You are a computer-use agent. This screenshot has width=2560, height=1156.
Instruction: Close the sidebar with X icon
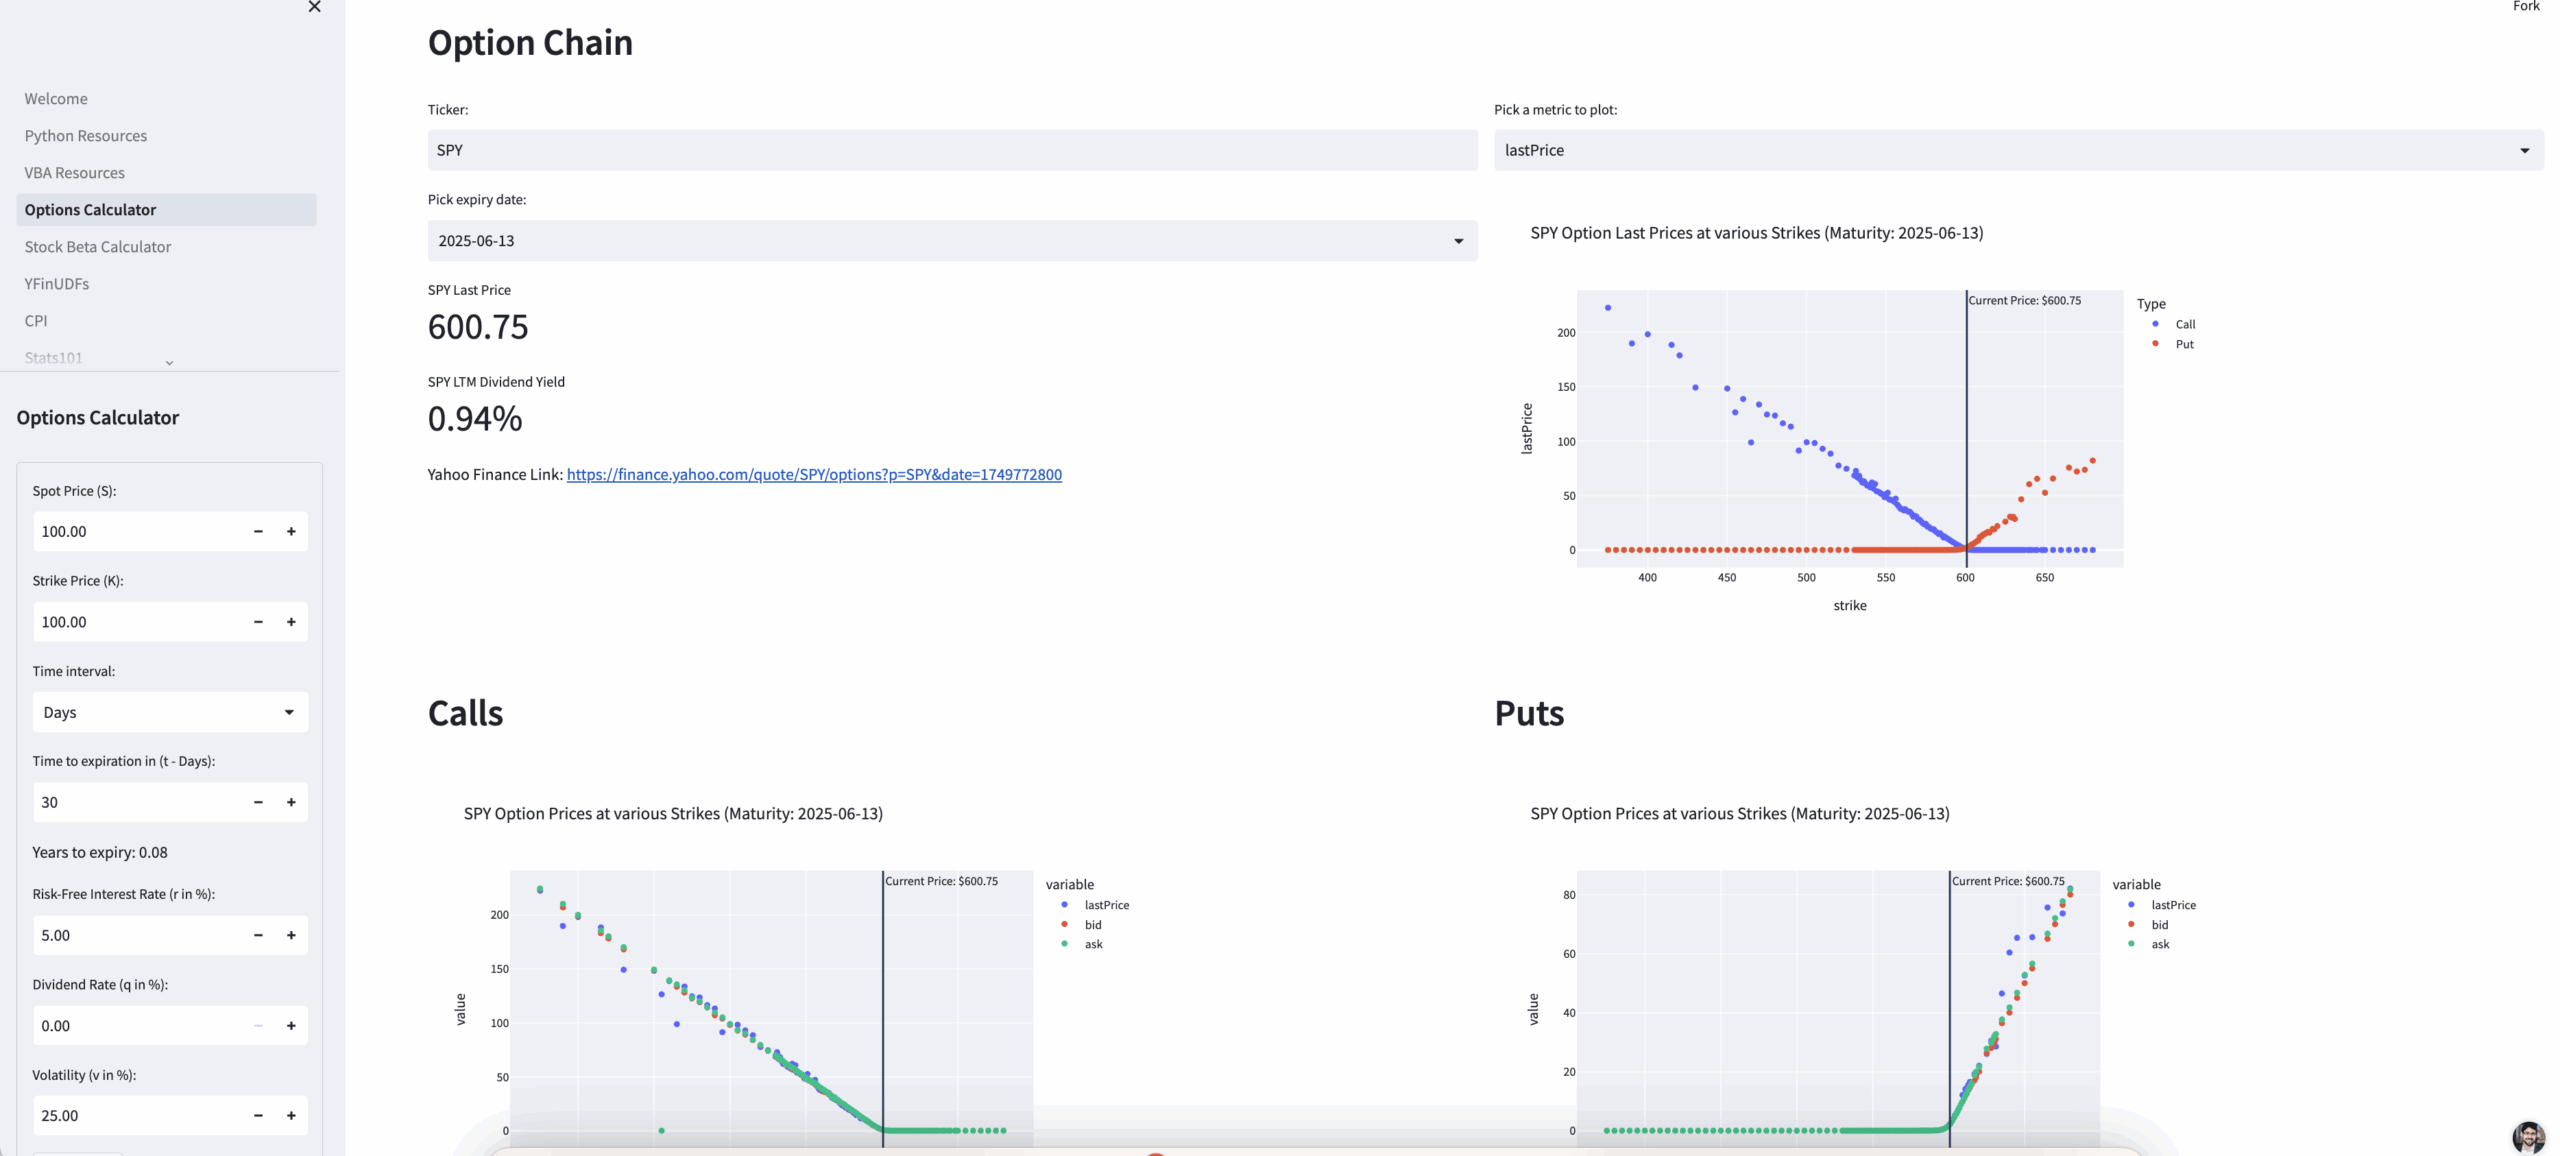tap(314, 7)
